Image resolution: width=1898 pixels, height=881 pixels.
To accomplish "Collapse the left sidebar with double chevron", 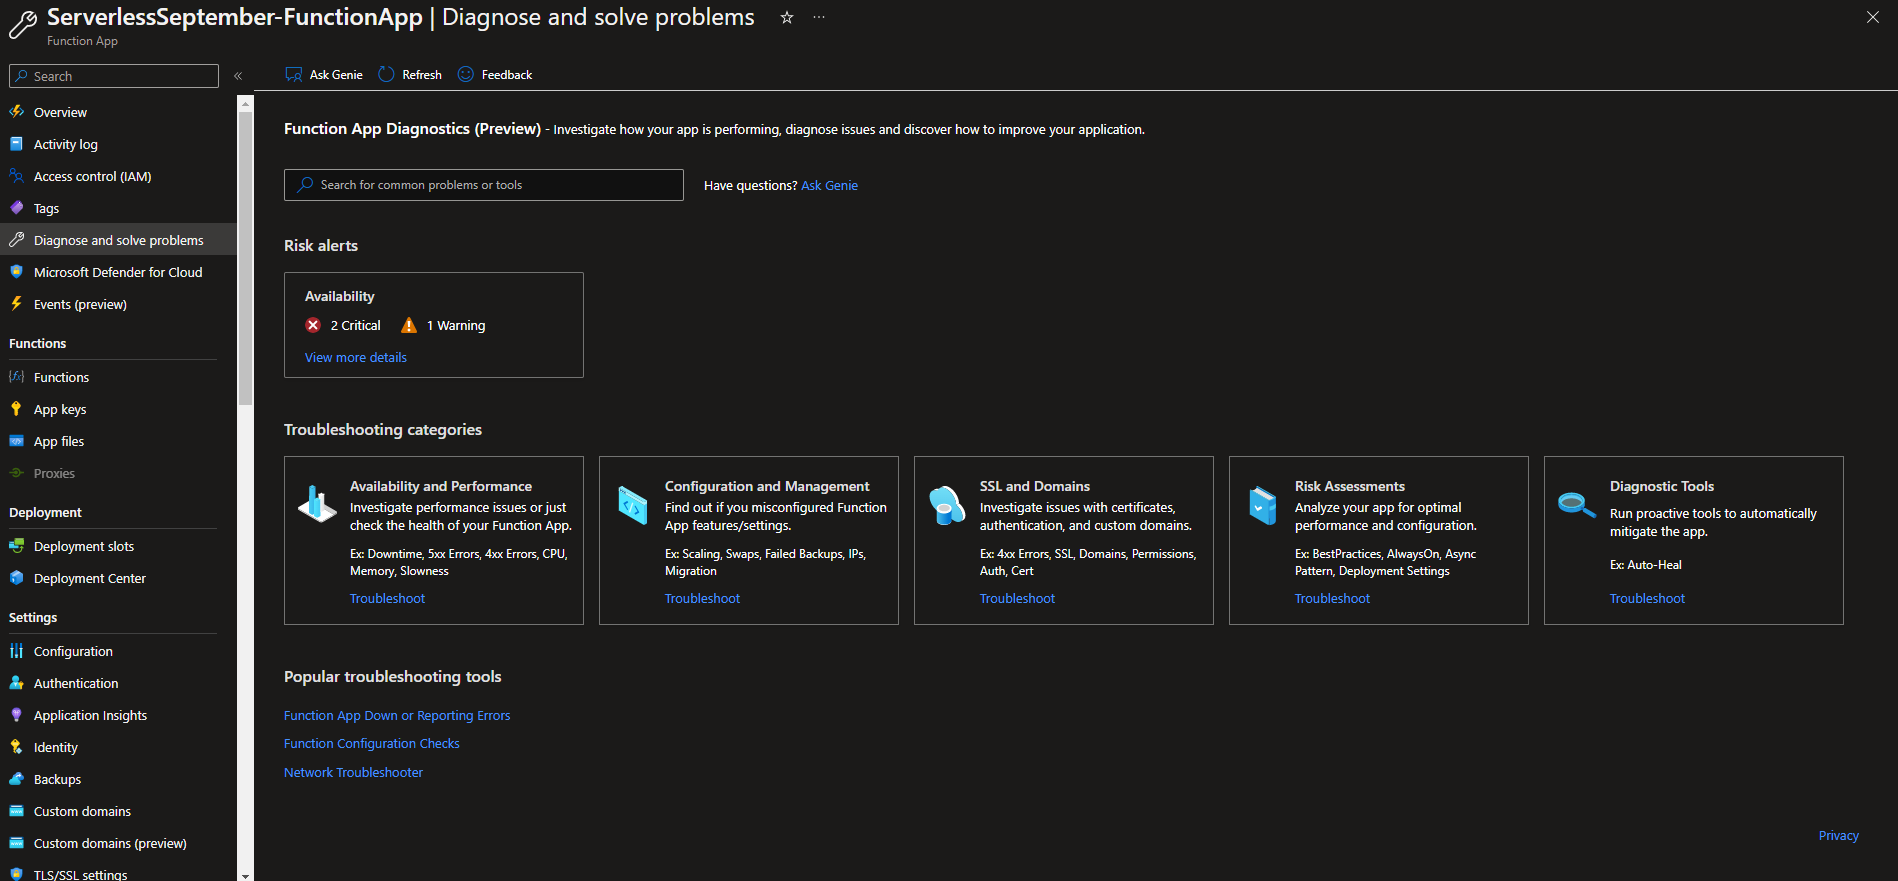I will (238, 76).
